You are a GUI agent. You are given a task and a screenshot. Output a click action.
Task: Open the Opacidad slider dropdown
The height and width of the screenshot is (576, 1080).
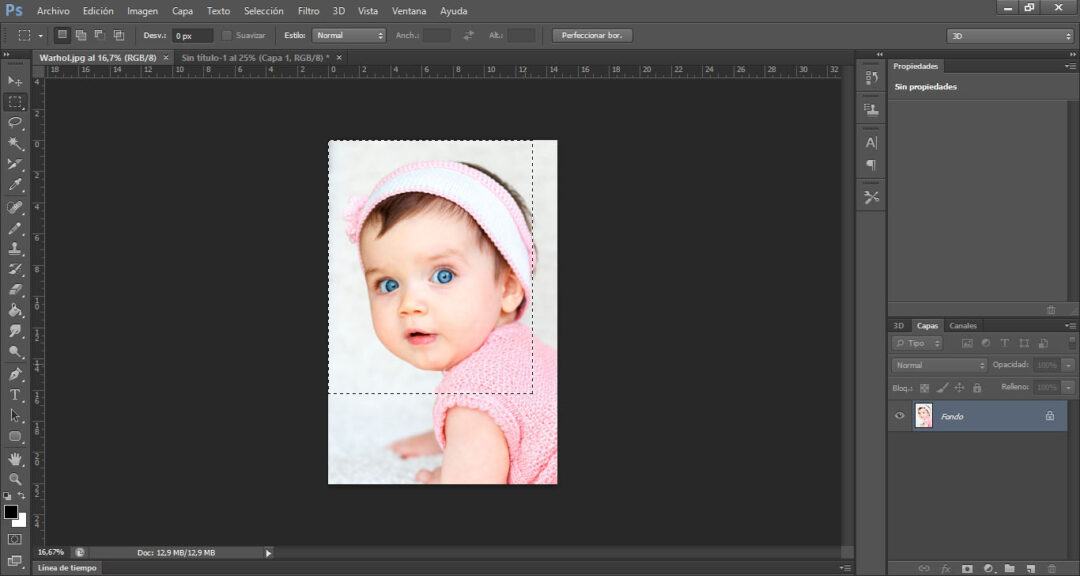(1068, 365)
